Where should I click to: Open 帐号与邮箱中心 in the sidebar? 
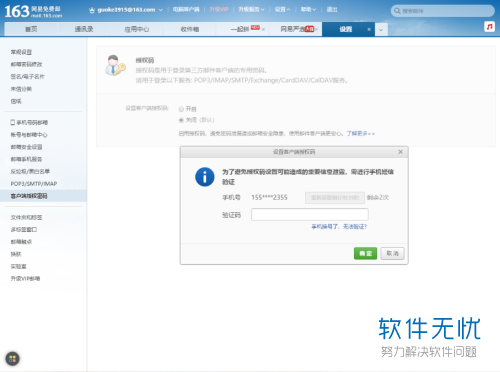pos(29,135)
